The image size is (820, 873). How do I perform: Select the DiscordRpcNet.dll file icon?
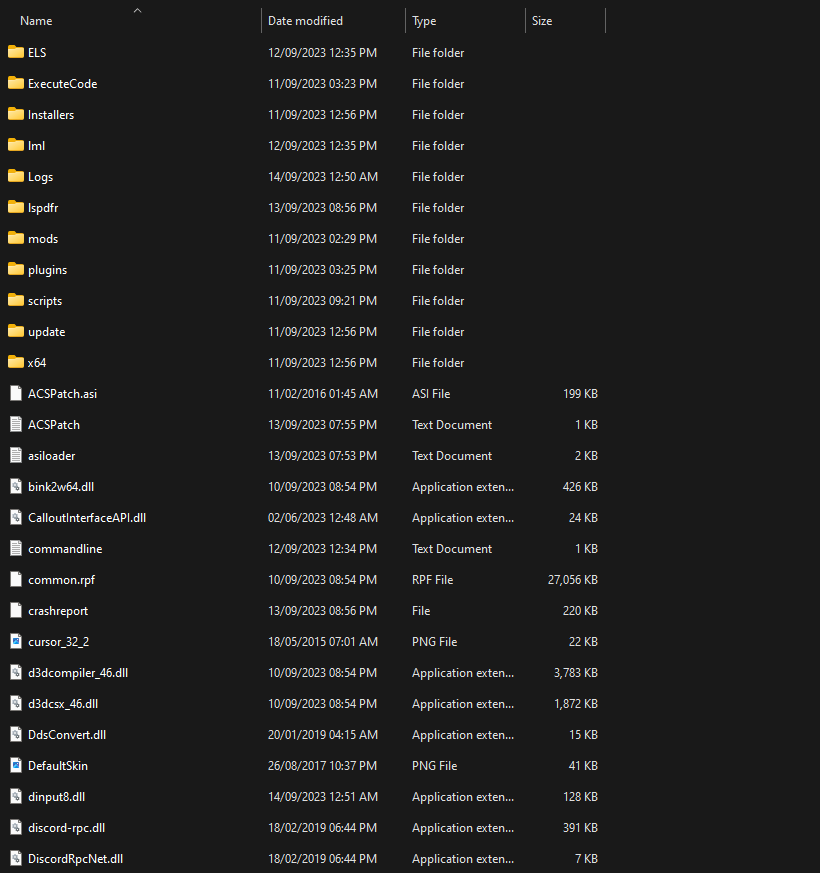[x=16, y=859]
